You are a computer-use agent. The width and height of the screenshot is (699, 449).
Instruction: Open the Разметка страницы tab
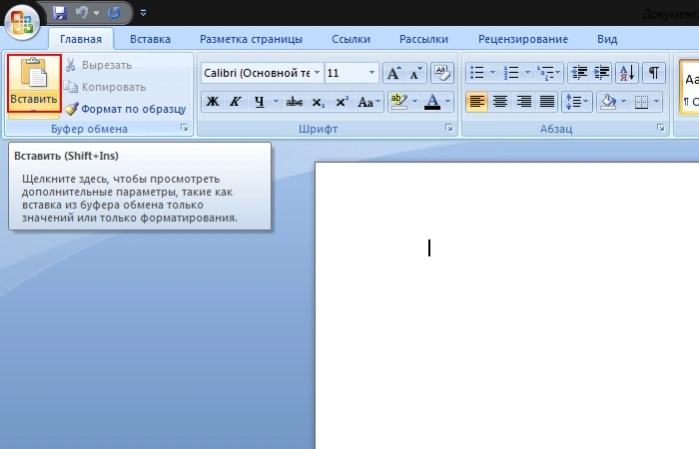point(251,39)
